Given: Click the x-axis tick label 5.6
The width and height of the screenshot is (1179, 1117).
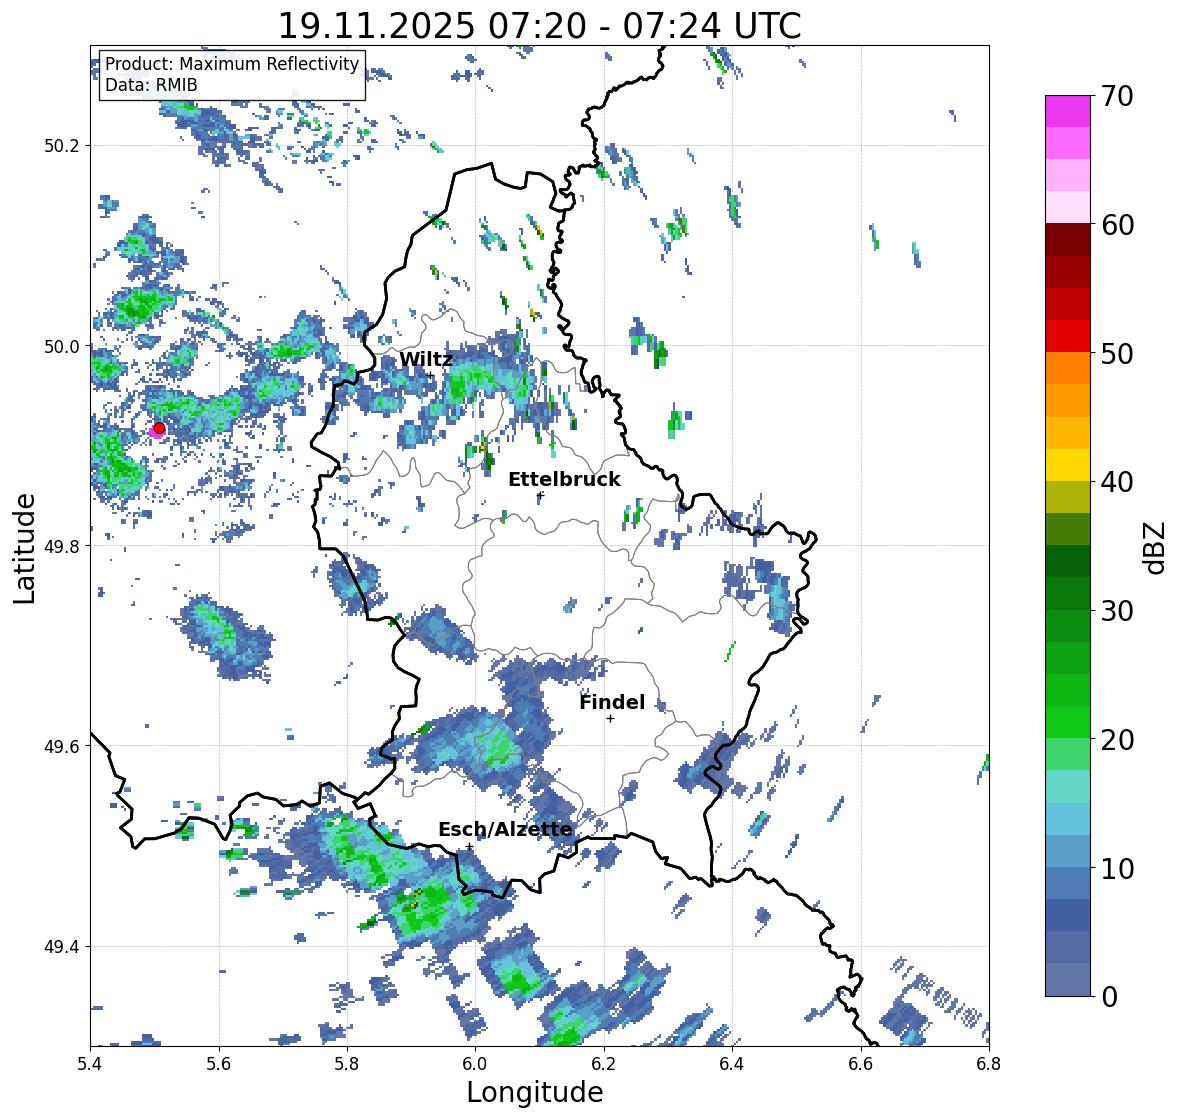Looking at the screenshot, I should 219,1064.
